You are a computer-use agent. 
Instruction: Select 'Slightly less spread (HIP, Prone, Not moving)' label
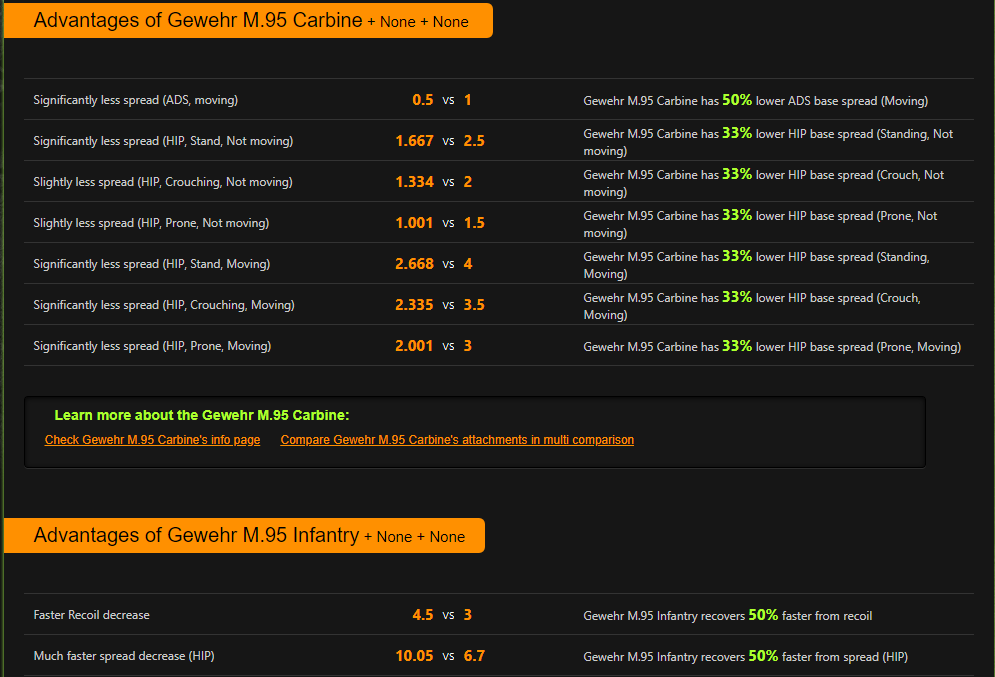(151, 223)
